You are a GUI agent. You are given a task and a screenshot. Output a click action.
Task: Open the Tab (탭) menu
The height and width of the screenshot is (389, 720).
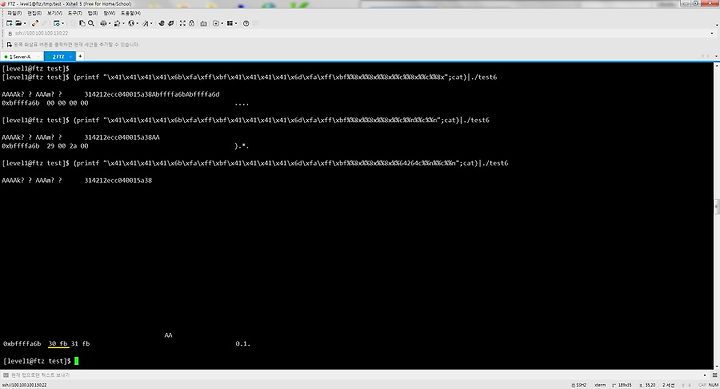pos(93,13)
